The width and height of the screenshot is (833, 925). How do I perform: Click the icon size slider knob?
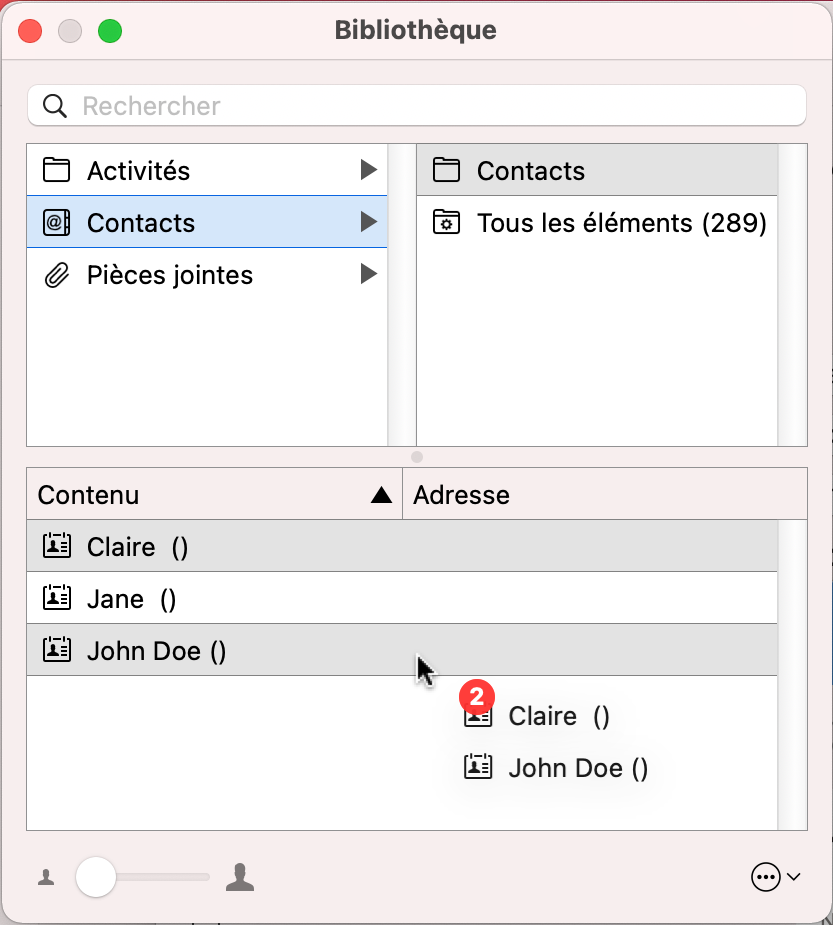pyautogui.click(x=96, y=878)
